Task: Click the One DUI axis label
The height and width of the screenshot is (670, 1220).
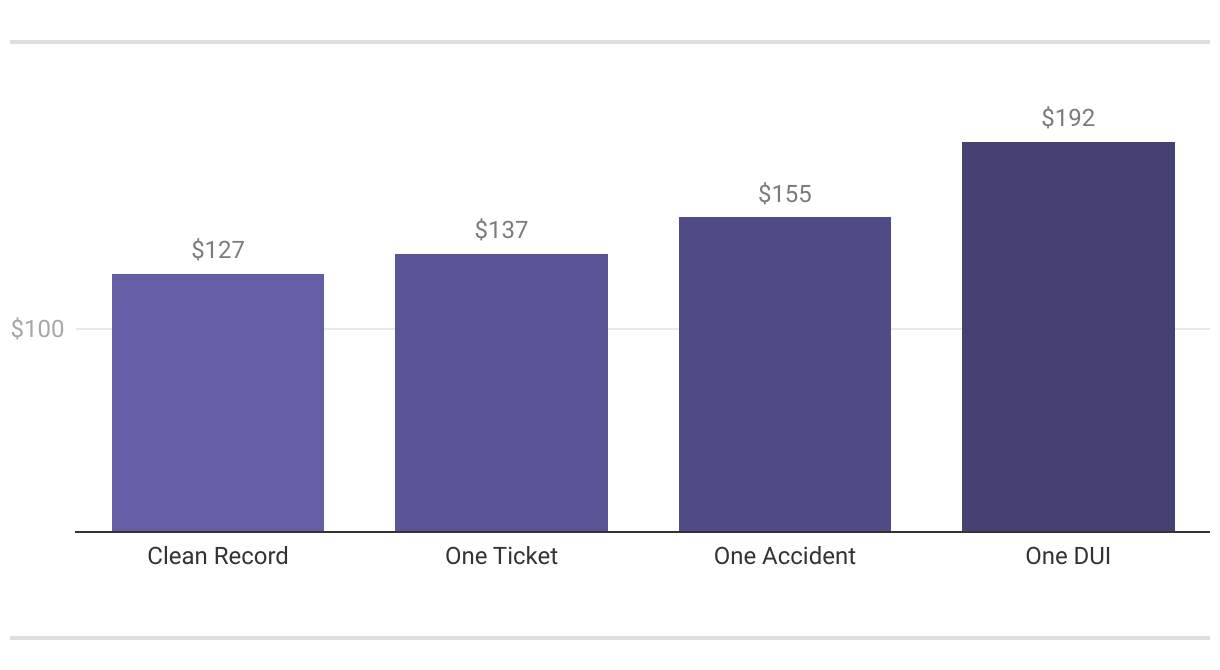Action: coord(1068,556)
